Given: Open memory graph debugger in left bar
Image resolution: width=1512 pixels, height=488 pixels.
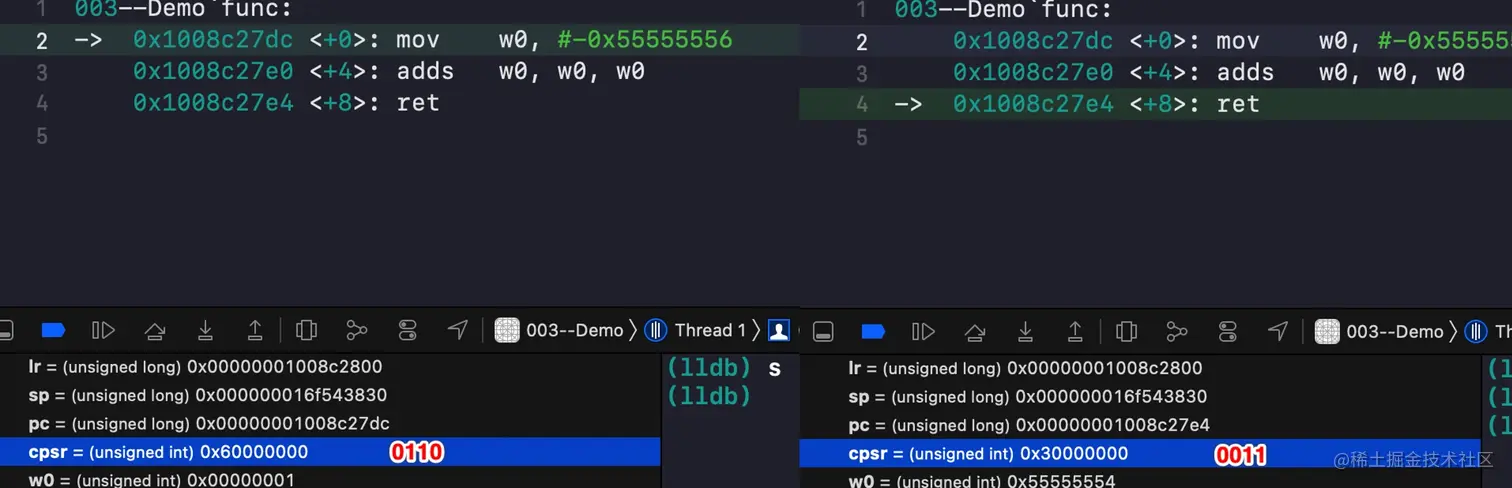Looking at the screenshot, I should pyautogui.click(x=357, y=330).
